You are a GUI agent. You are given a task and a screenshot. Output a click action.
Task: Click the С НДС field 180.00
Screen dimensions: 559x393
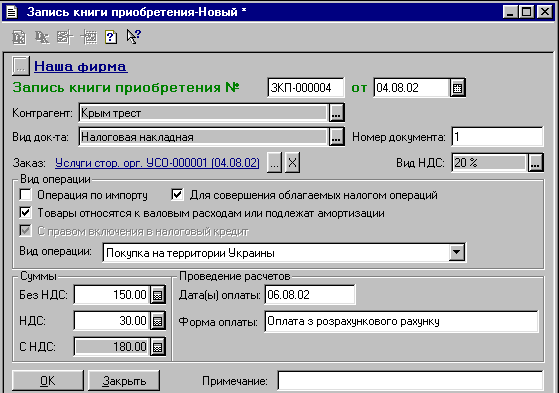(112, 347)
